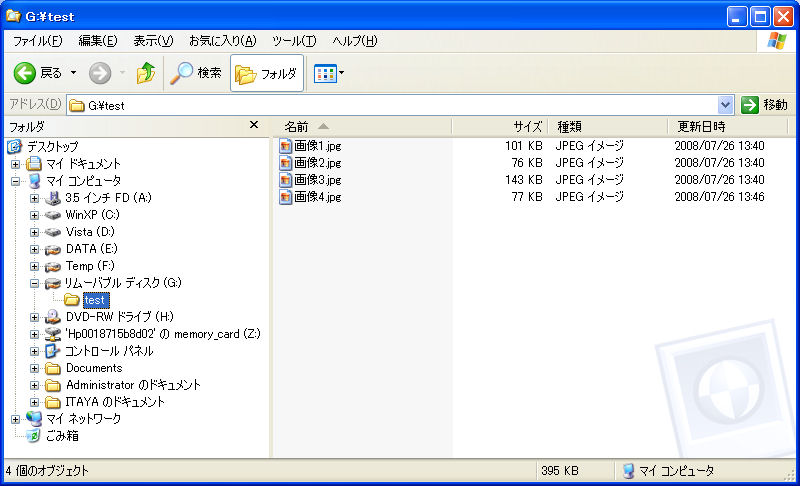Image resolution: width=800 pixels, height=486 pixels.
Task: Click the 143 KB size cell
Action: click(x=523, y=180)
